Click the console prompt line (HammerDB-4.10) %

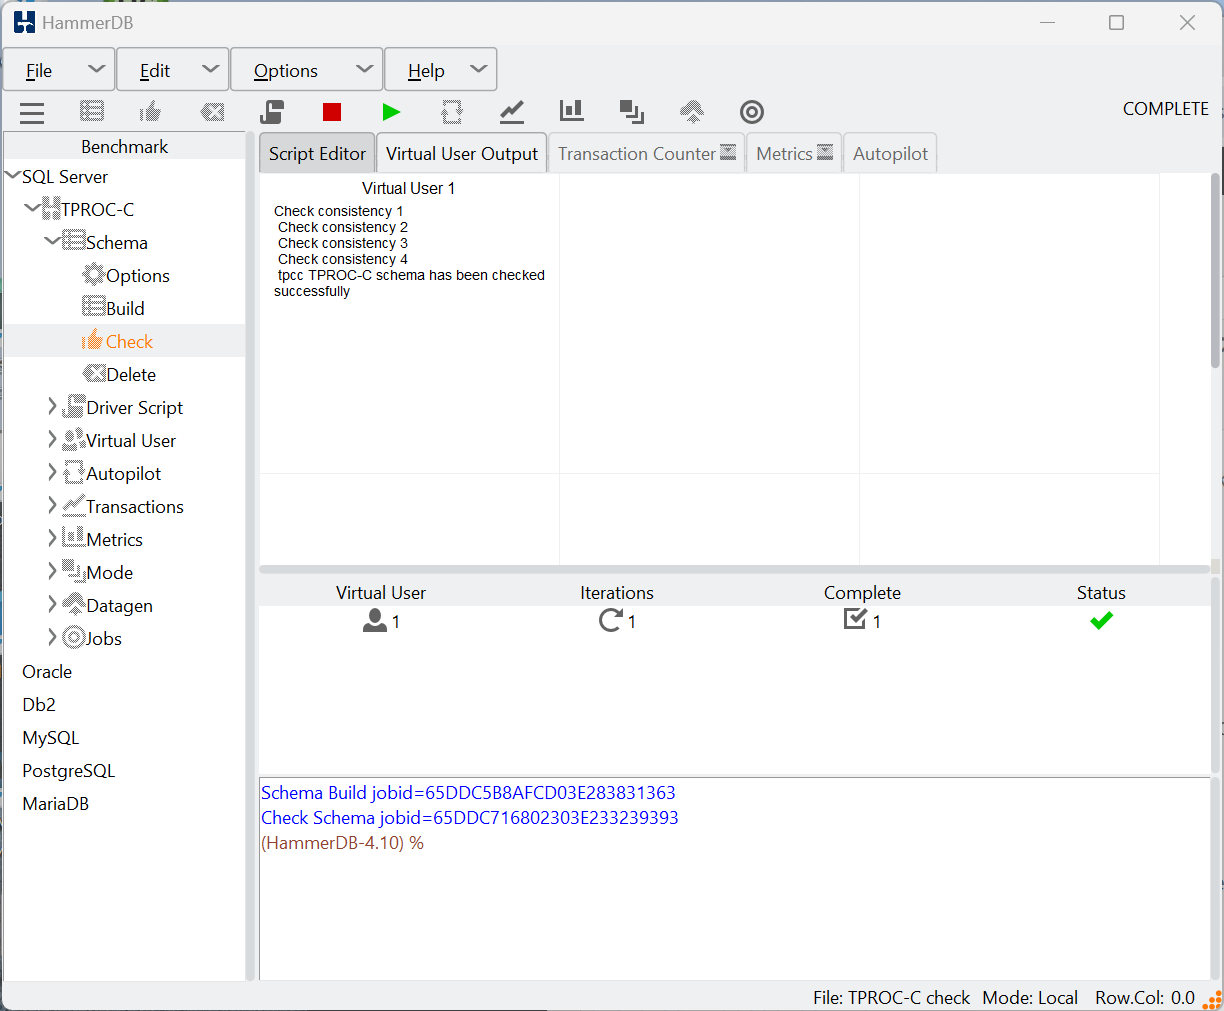click(x=342, y=842)
